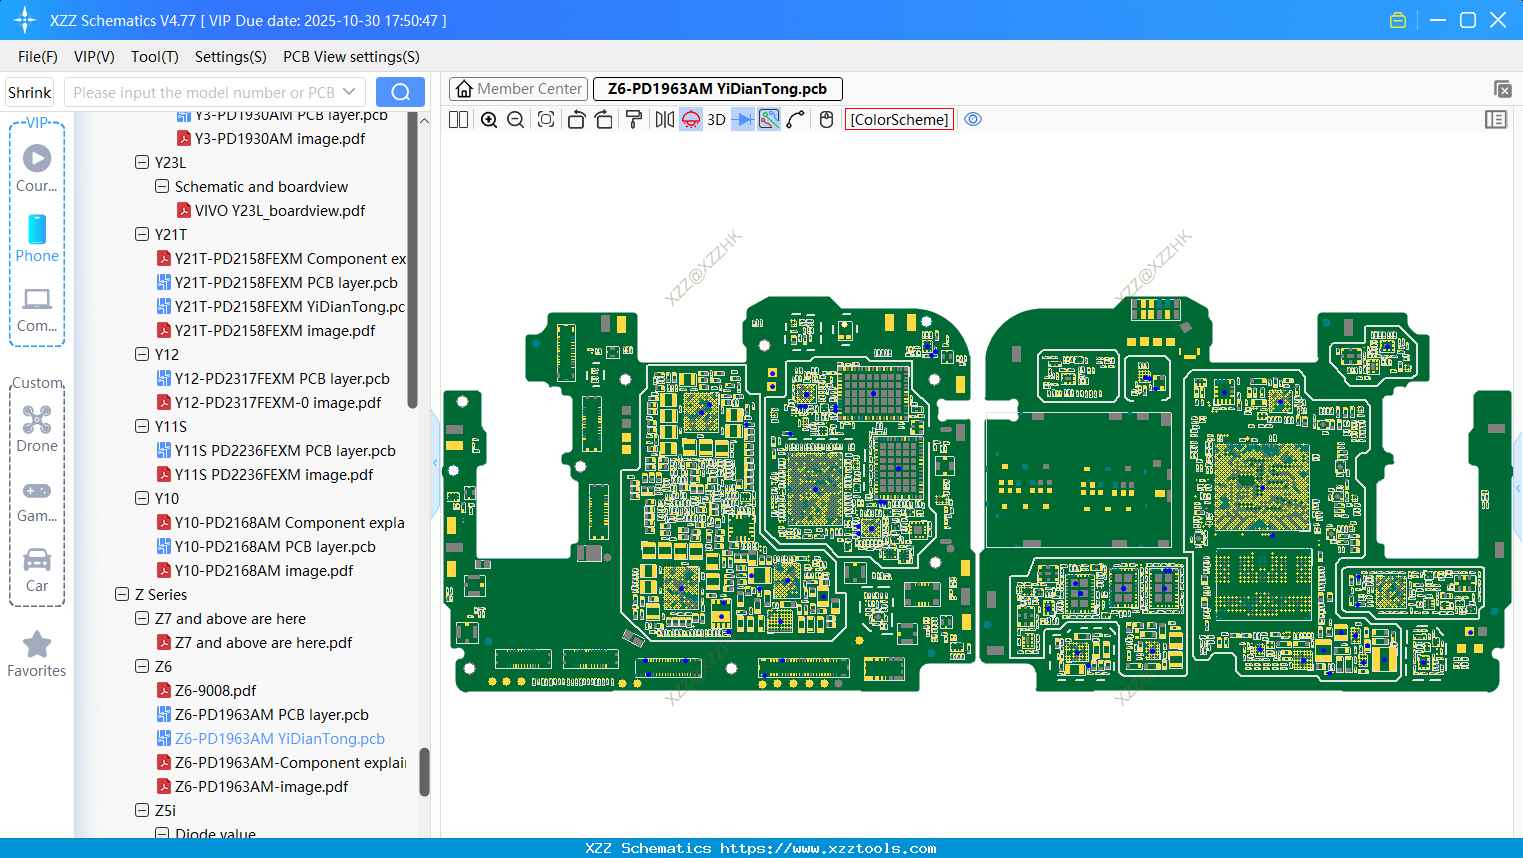Toggle the red lamp highlight icon
Image resolution: width=1523 pixels, height=858 pixels.
(x=691, y=120)
